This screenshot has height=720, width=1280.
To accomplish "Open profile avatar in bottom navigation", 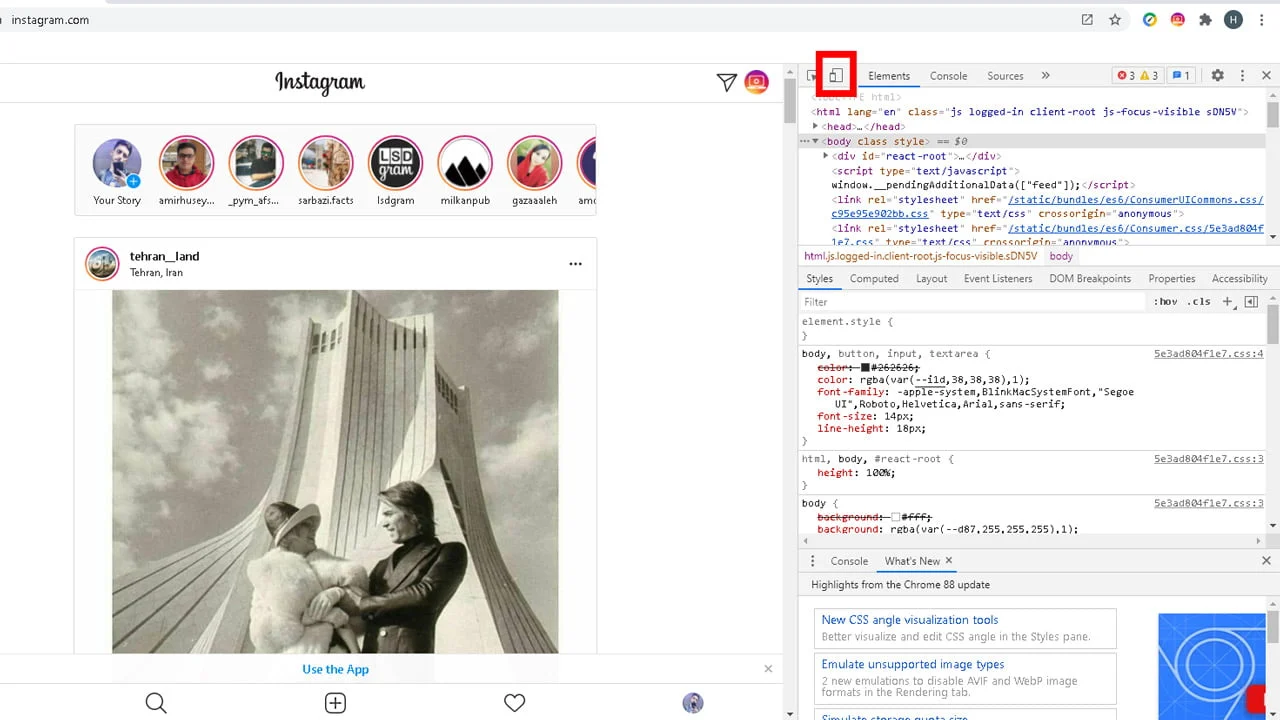I will 693,703.
